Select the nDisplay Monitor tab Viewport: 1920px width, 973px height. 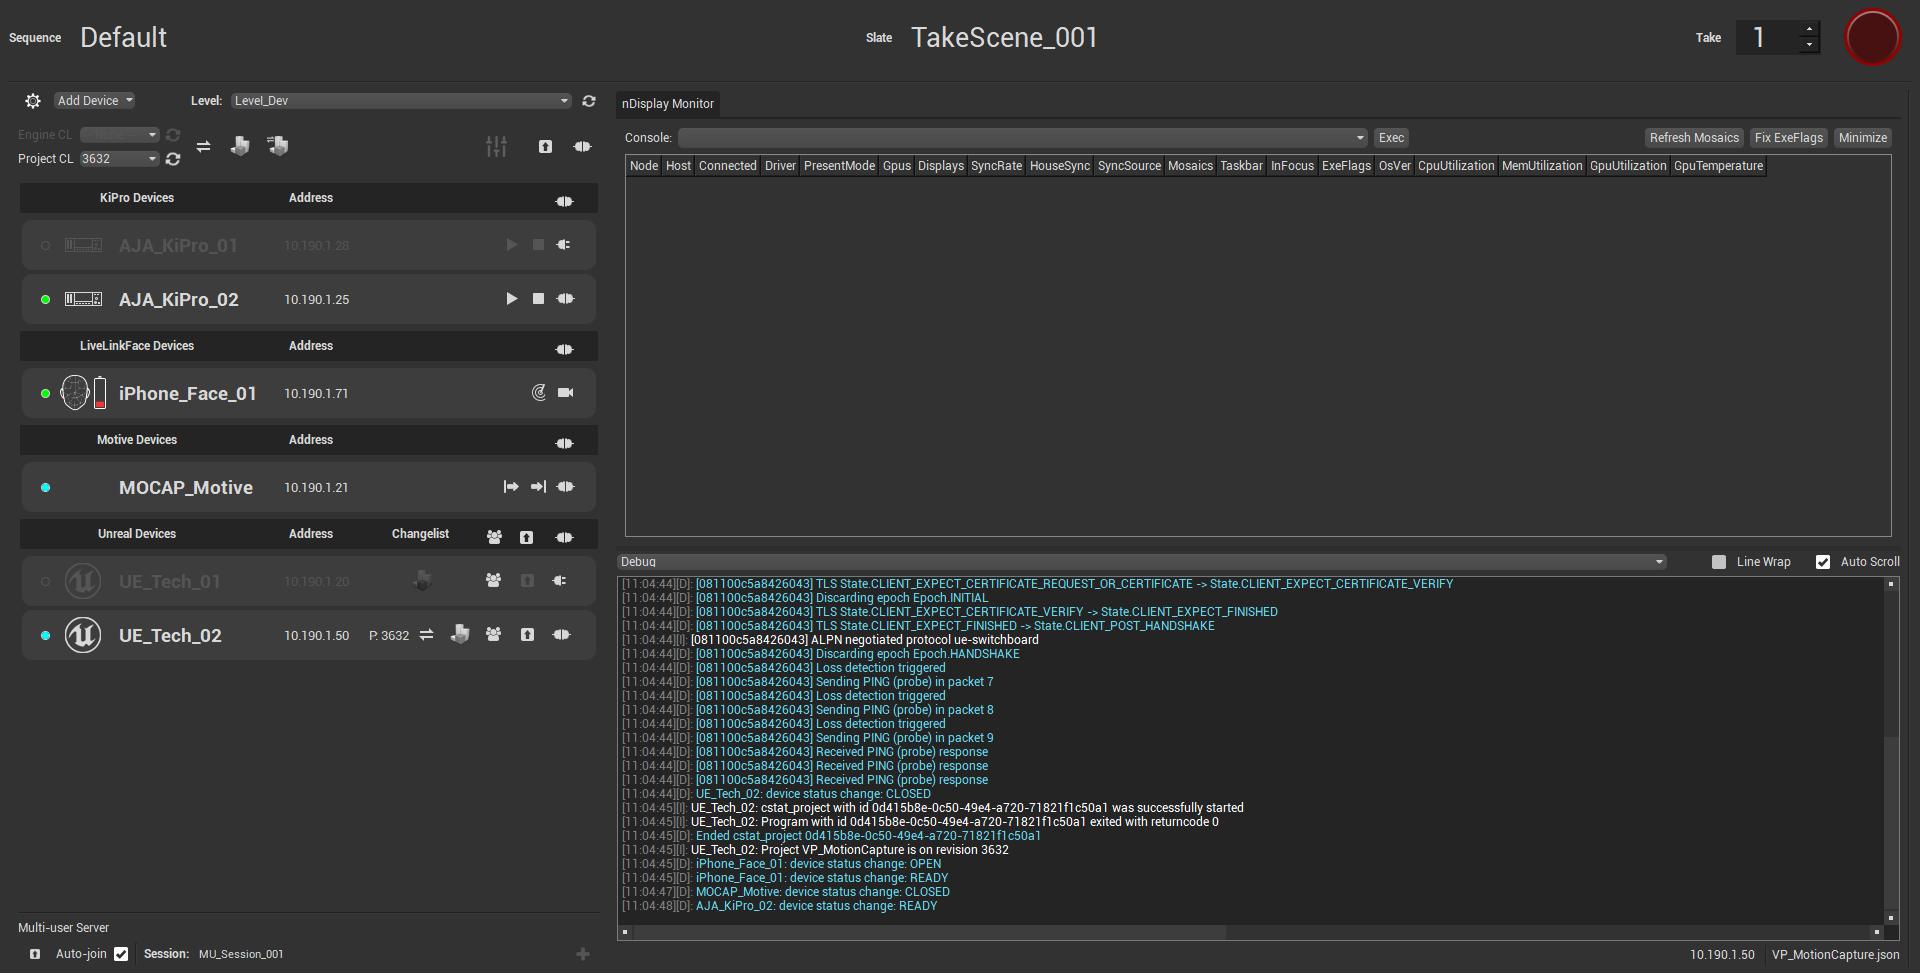(668, 104)
